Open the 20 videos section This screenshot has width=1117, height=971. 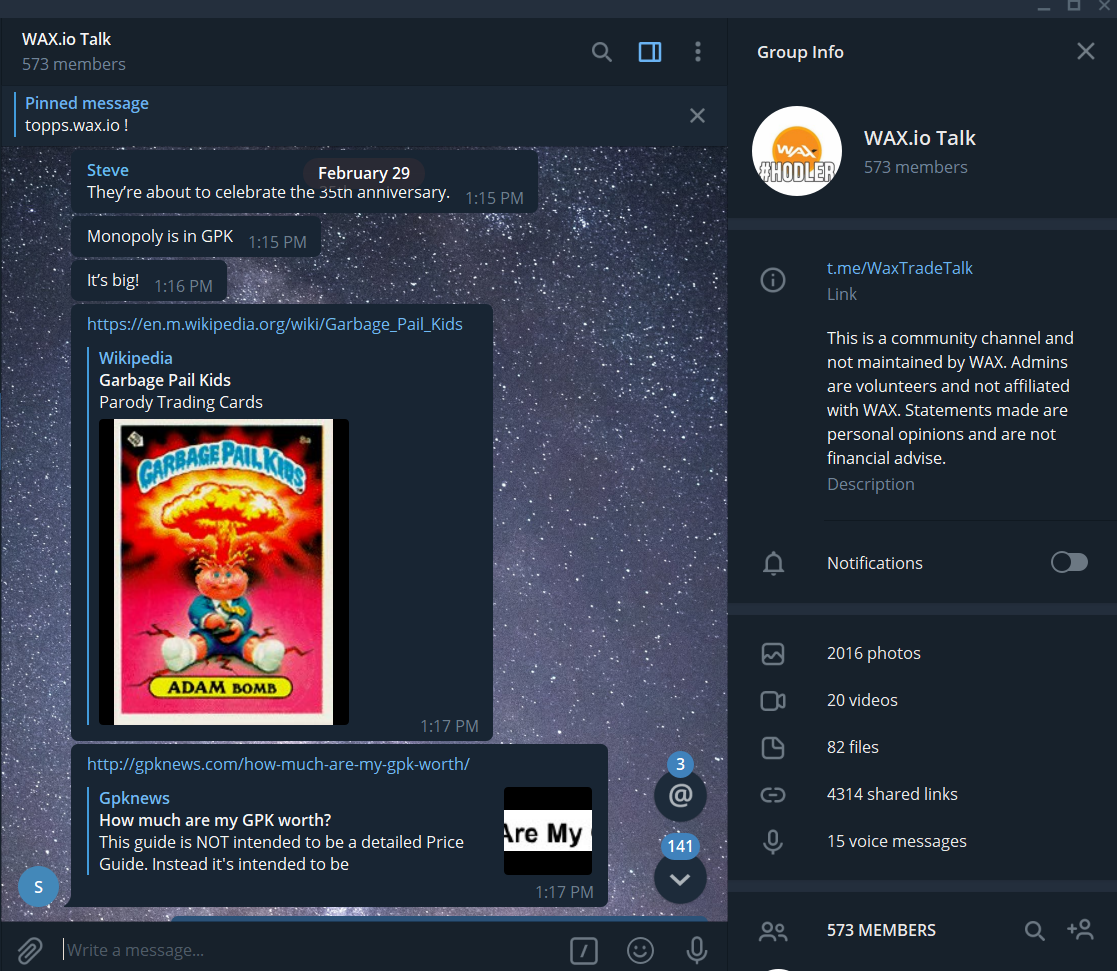coord(862,700)
